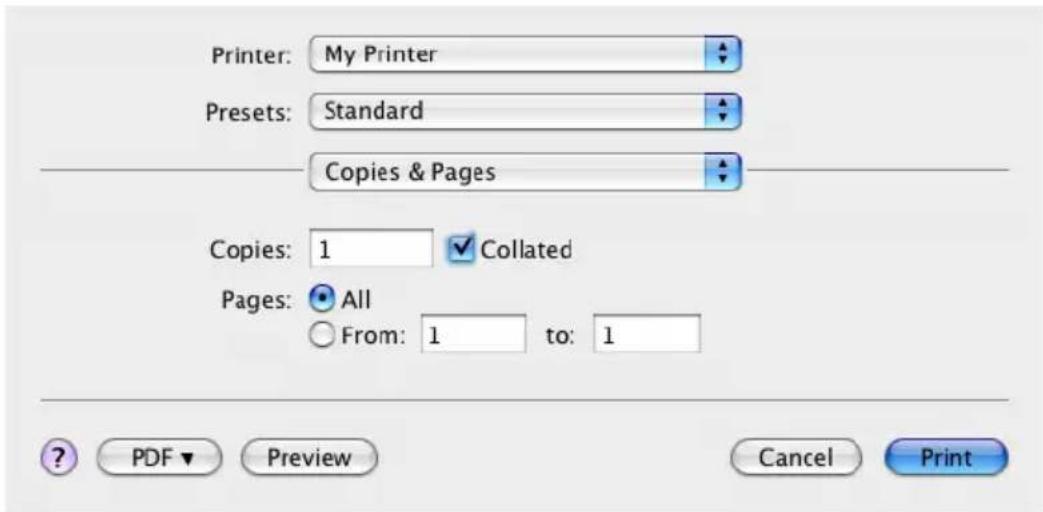
Task: Expand the Copies & Pages options menu
Action: (525, 172)
